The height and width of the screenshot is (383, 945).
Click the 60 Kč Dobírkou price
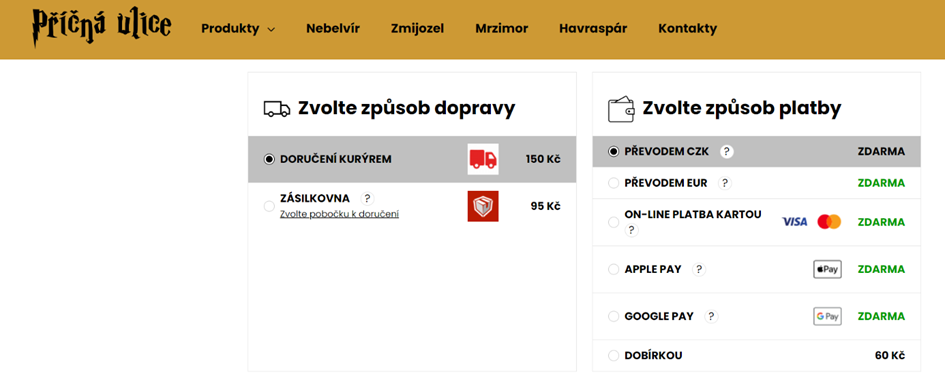click(890, 356)
